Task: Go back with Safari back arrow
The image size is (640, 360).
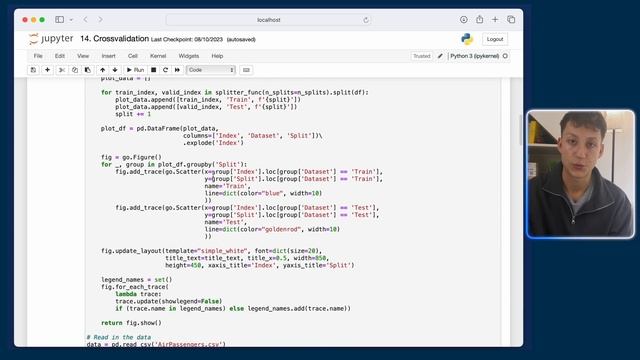Action: (x=85, y=20)
